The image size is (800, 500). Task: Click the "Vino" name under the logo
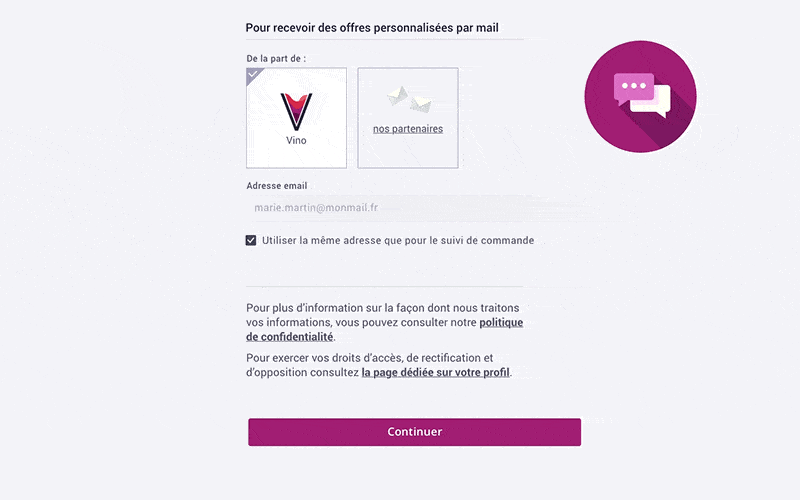[296, 141]
